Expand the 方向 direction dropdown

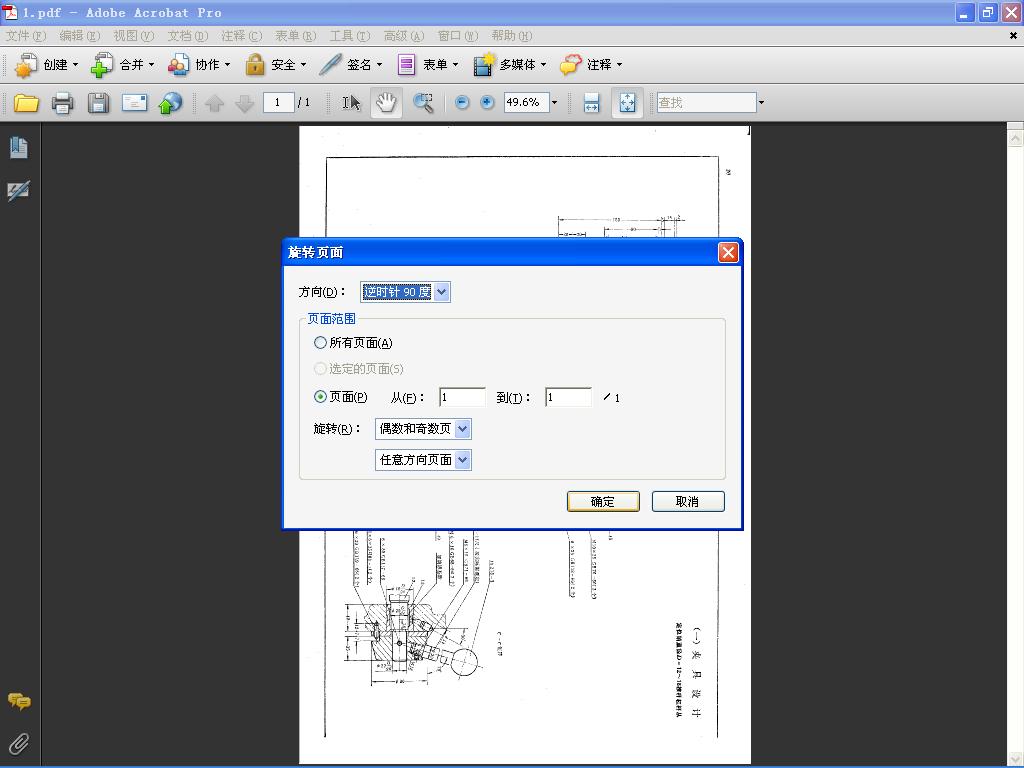pyautogui.click(x=442, y=292)
